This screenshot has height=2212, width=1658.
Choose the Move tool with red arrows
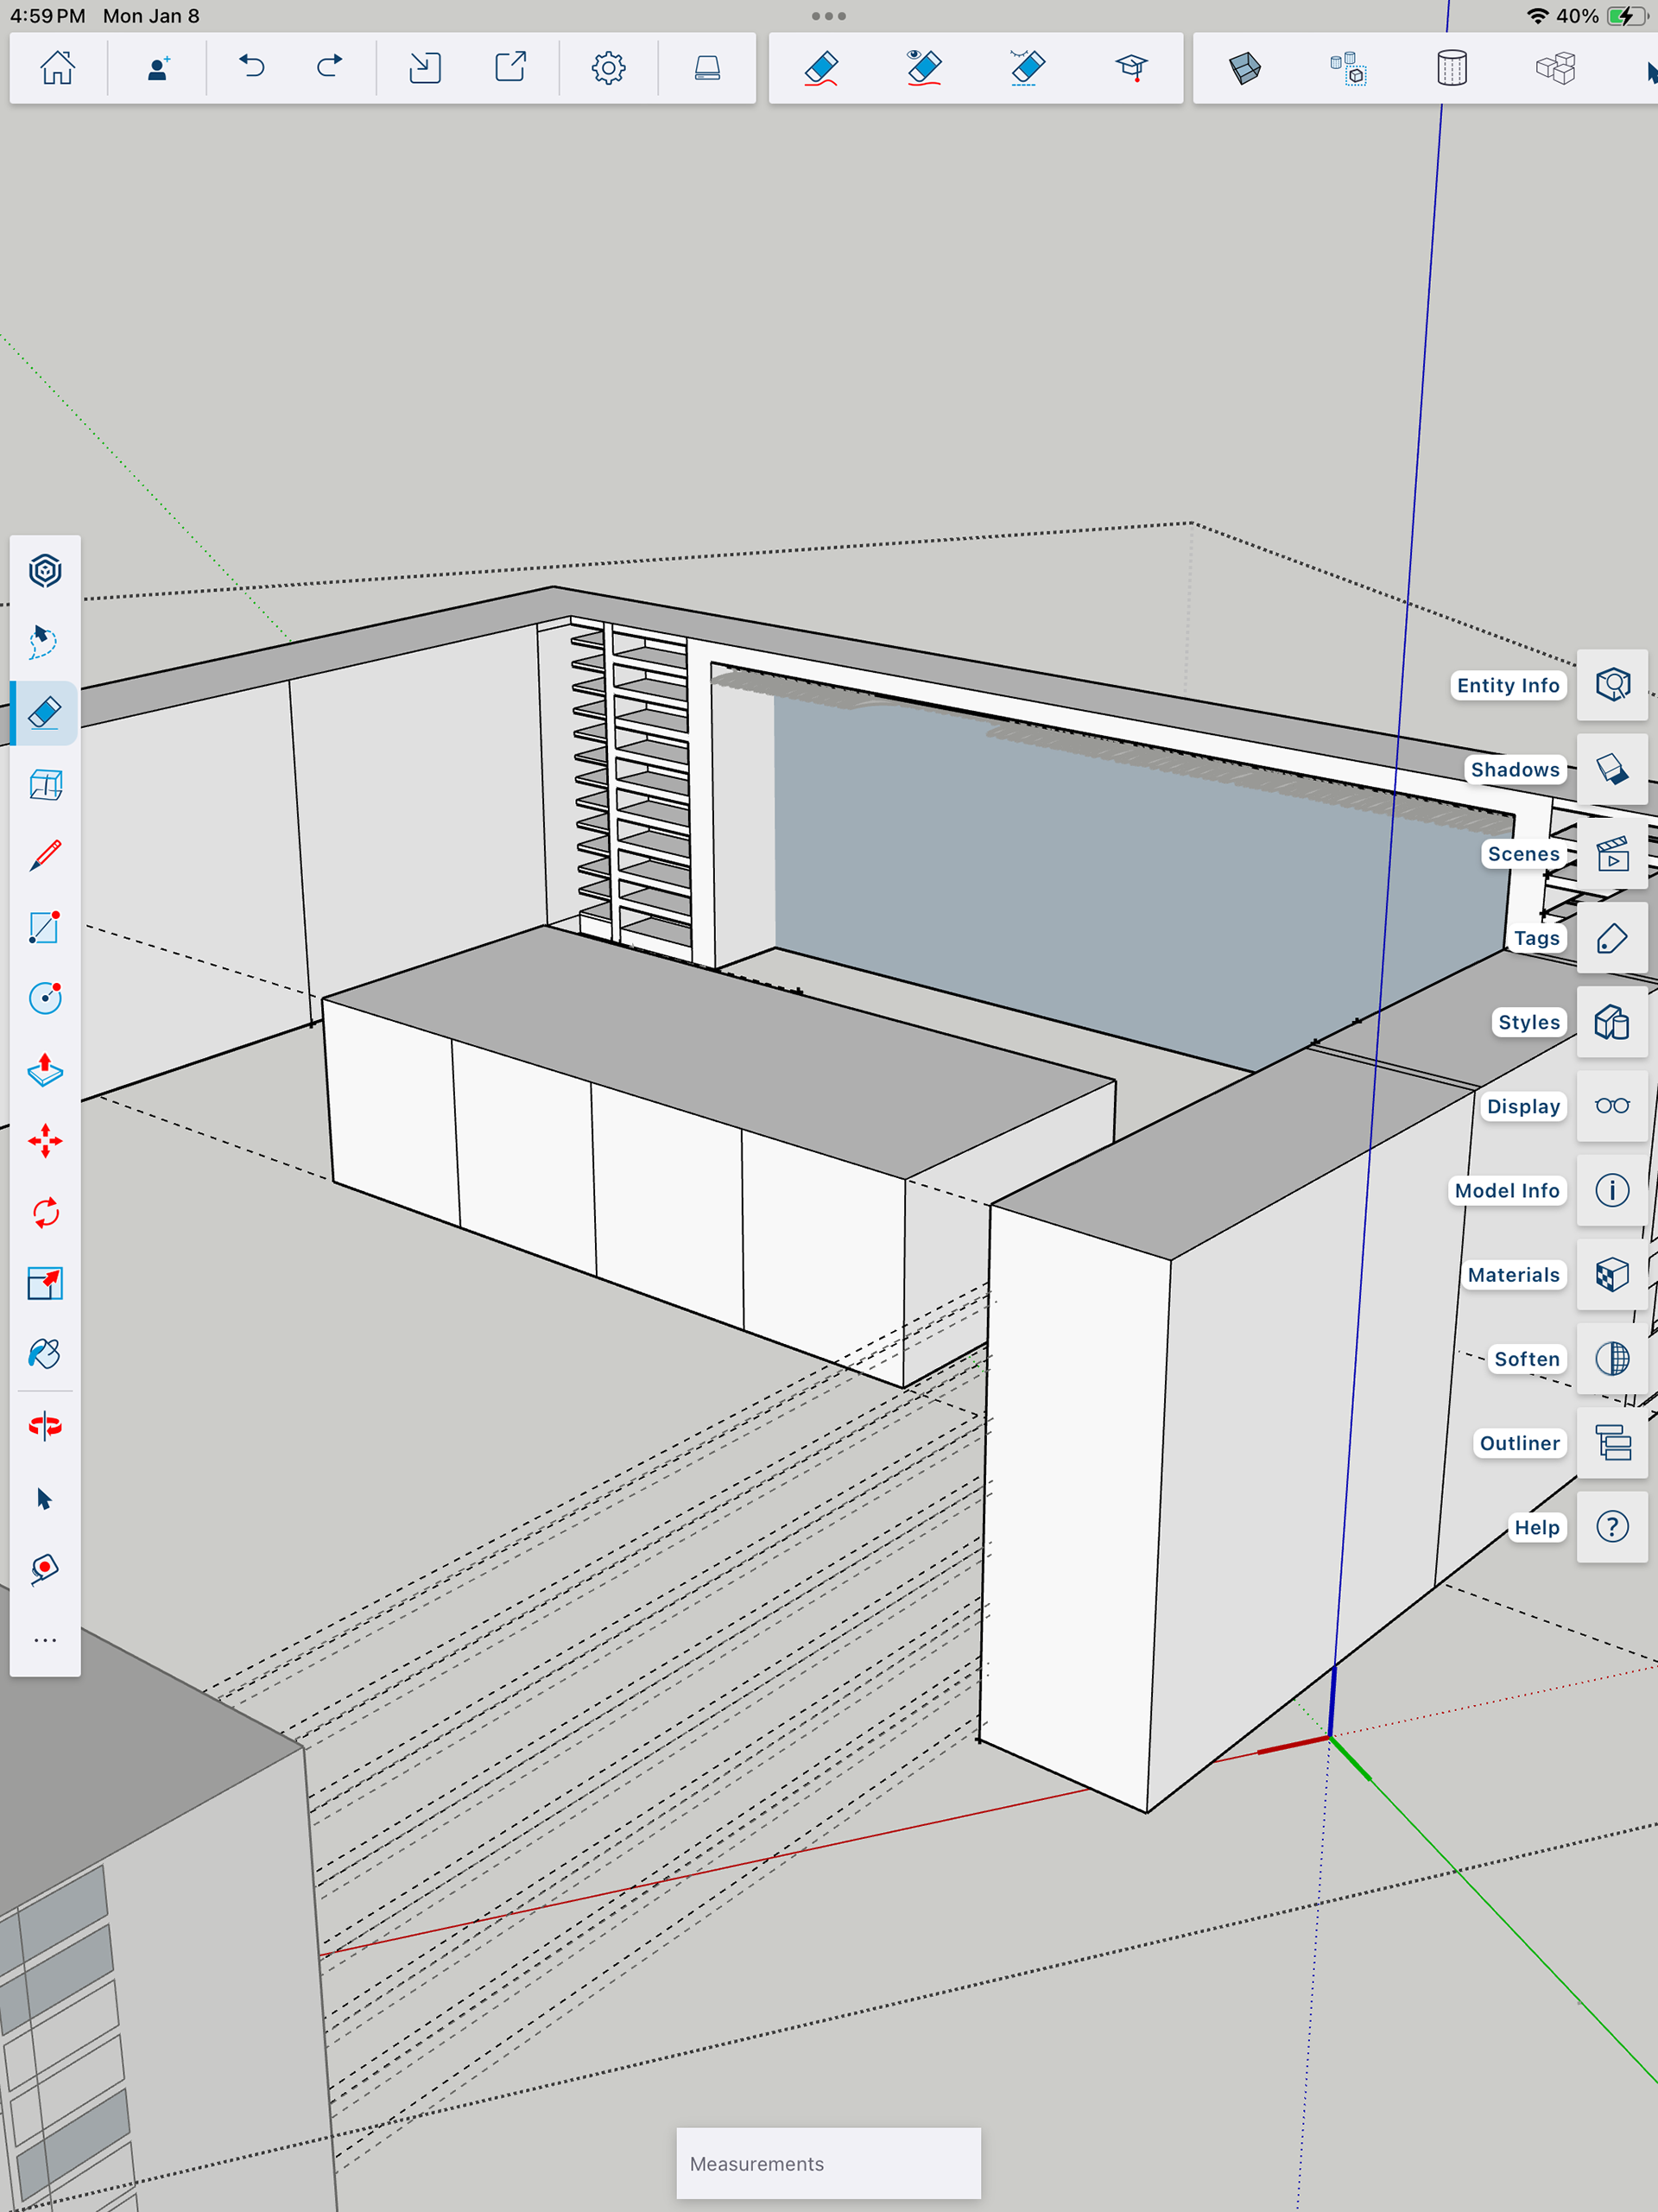(x=45, y=1141)
